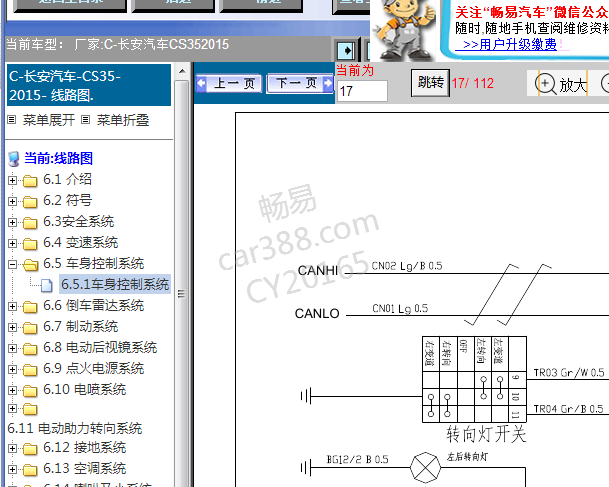Image resolution: width=609 pixels, height=487 pixels.
Task: Click the page number input showing 17
Action: (x=362, y=91)
